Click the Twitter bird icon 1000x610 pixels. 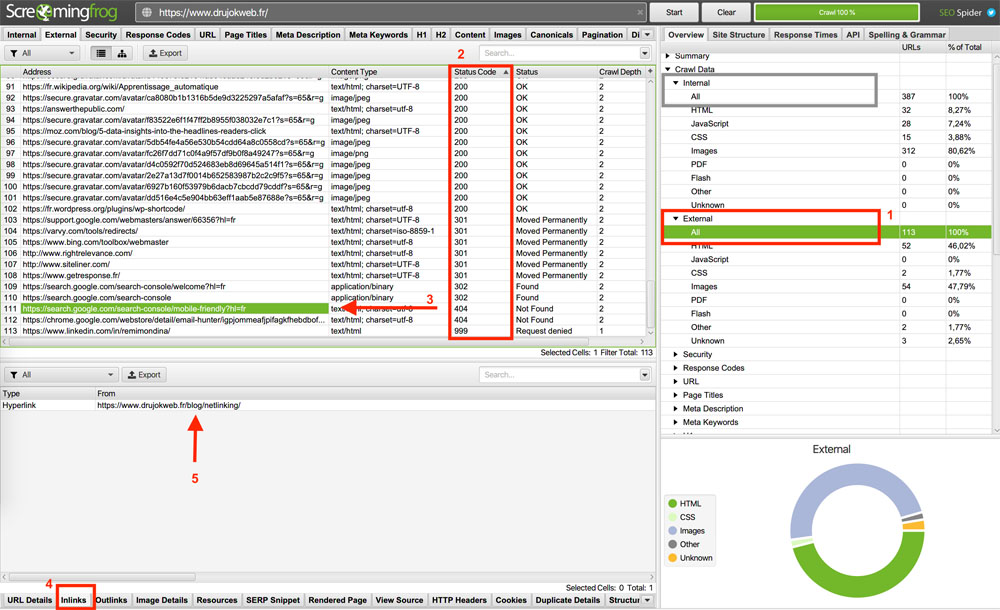point(990,12)
